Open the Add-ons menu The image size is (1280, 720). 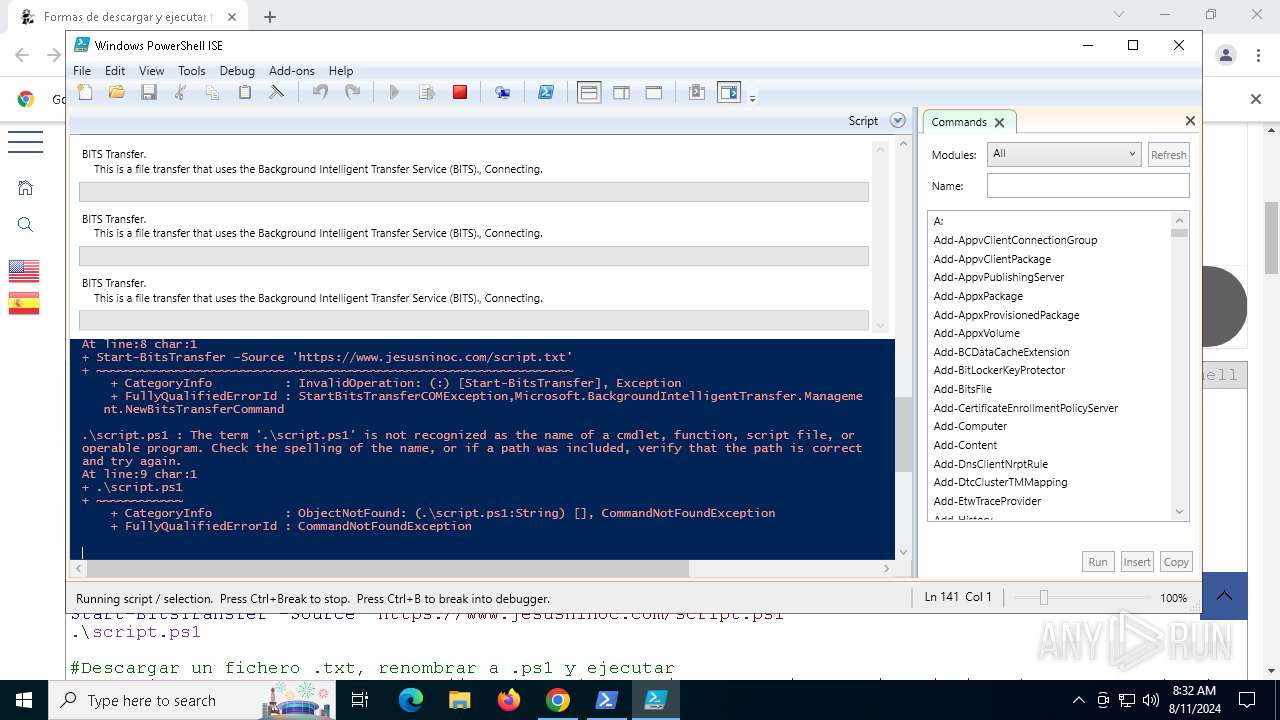(x=292, y=71)
